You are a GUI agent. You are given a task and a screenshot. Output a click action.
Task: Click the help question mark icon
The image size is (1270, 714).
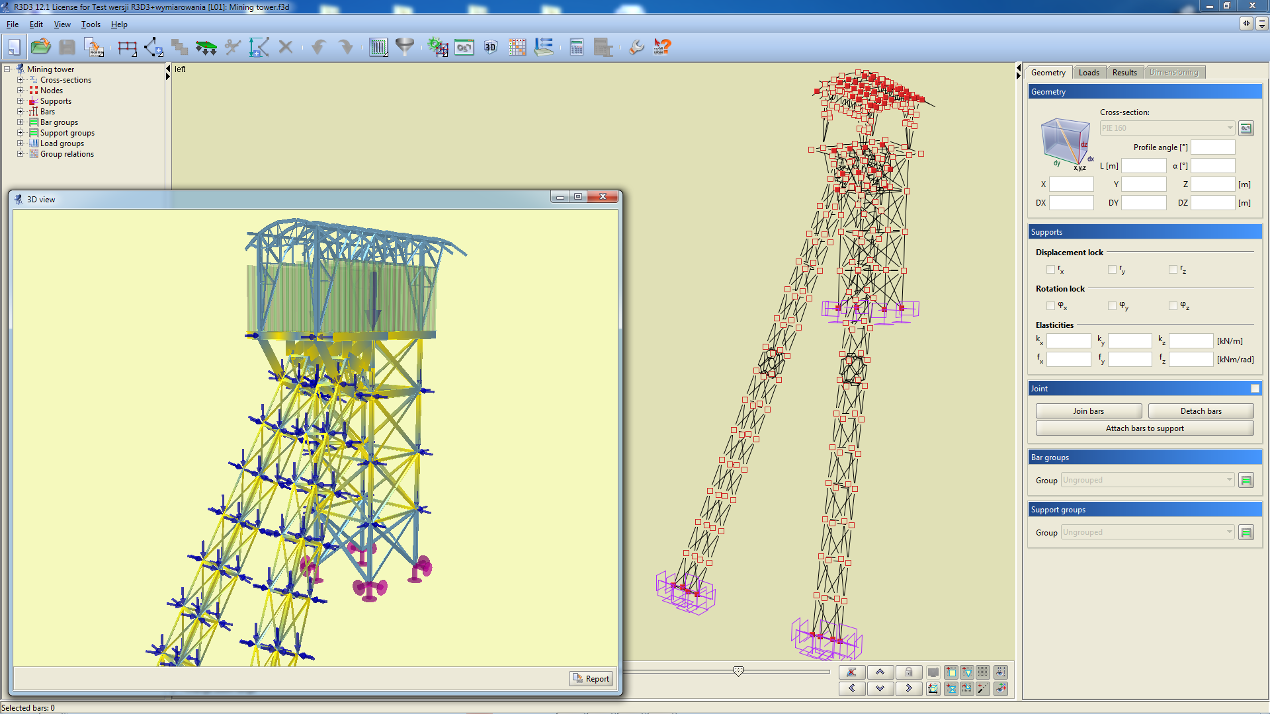click(x=662, y=47)
